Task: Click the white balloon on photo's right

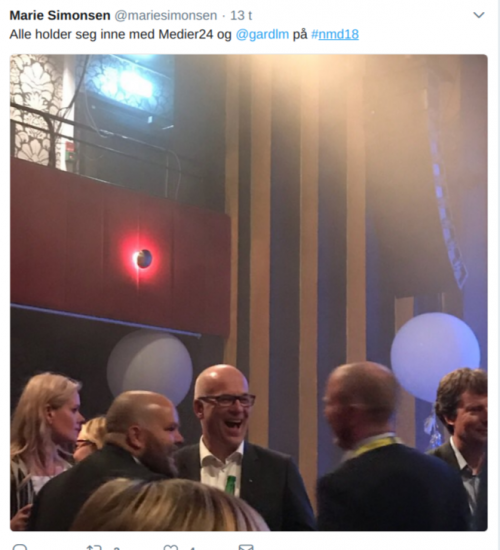Action: point(435,357)
